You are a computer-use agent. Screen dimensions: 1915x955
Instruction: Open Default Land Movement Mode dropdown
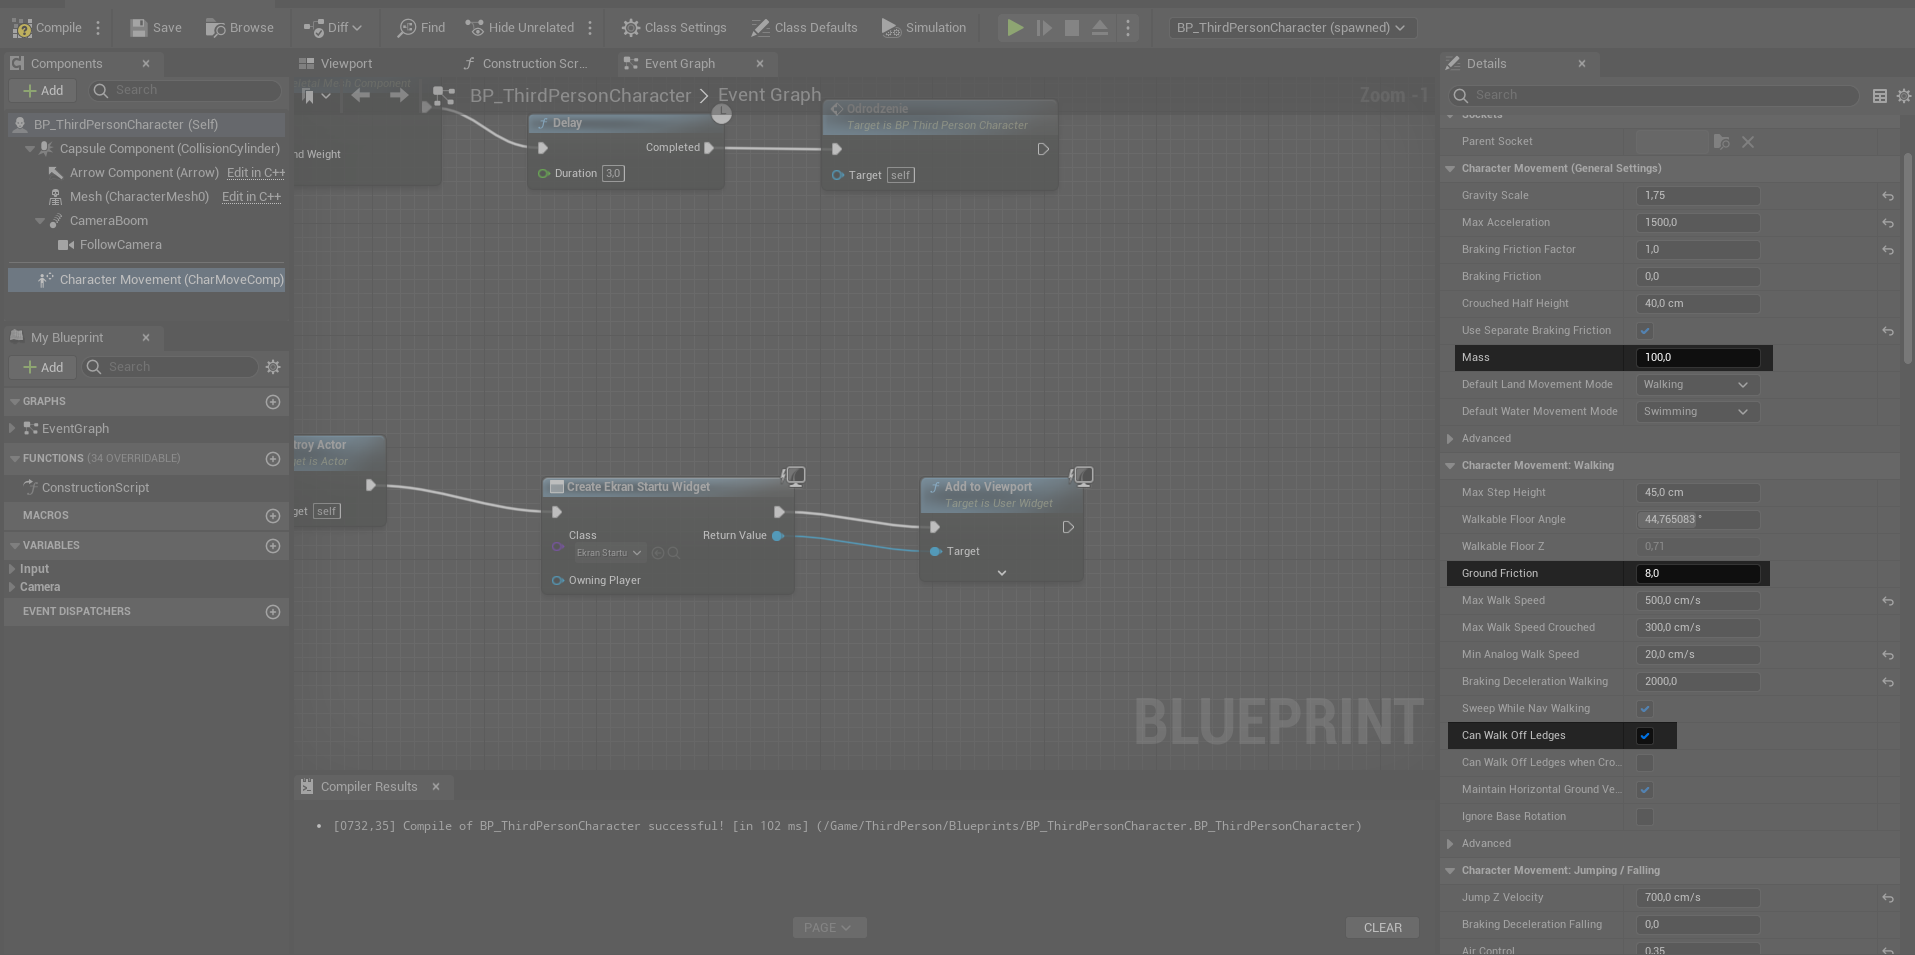(1696, 385)
